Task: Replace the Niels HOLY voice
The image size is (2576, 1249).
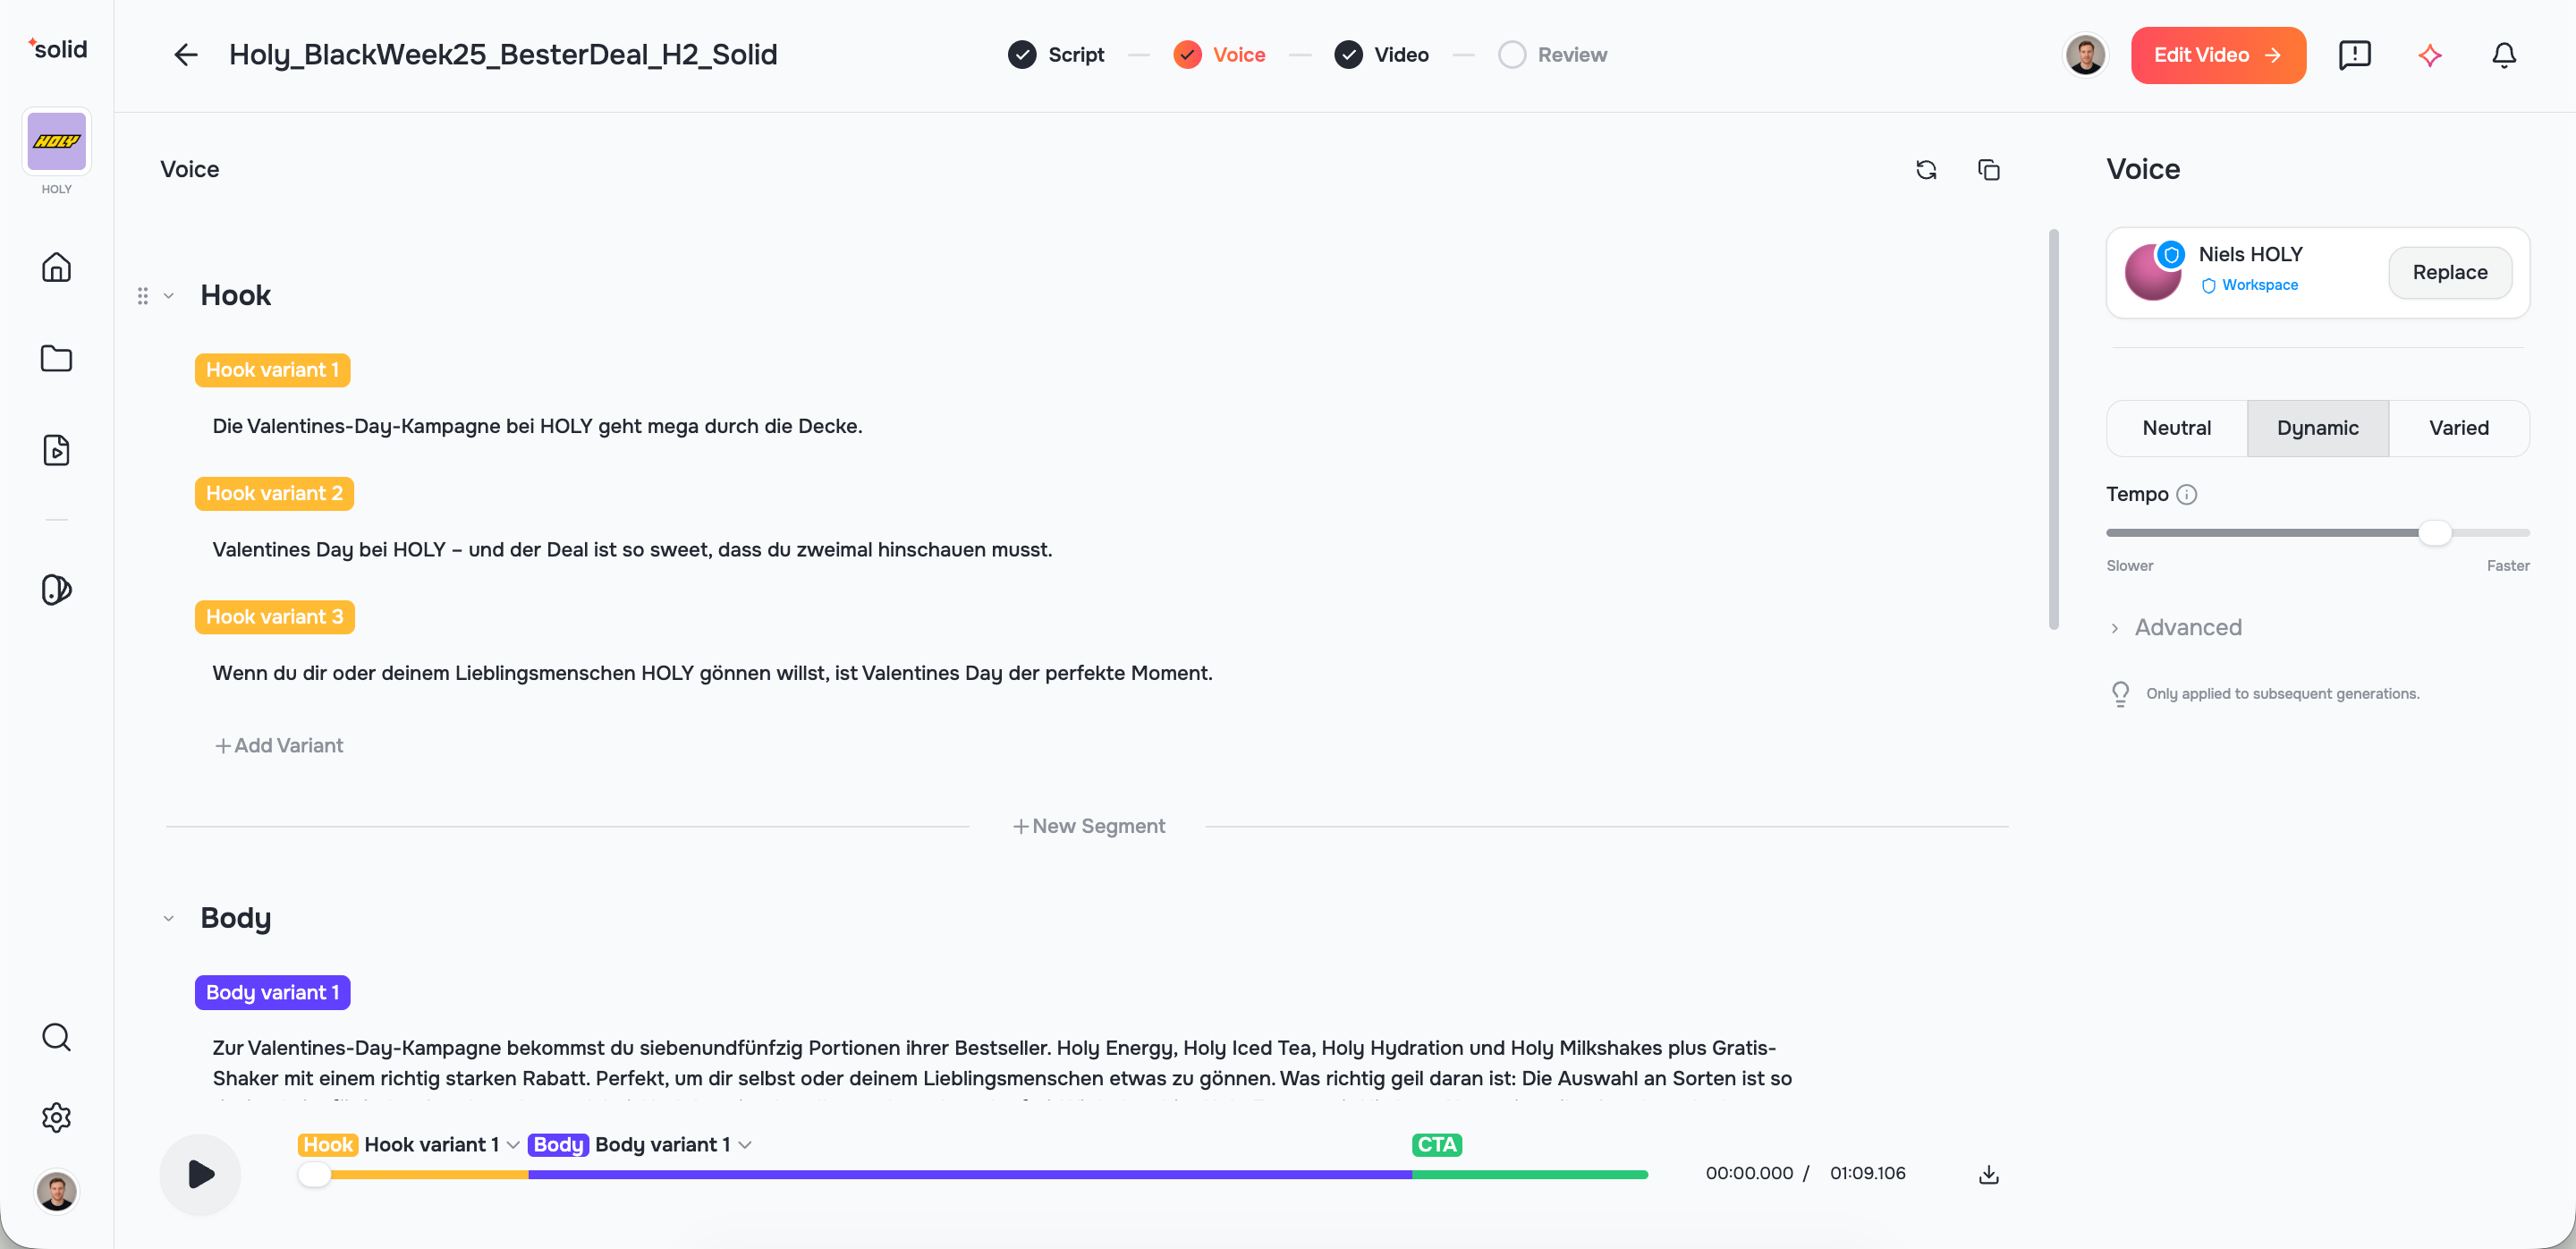Action: coord(2450,272)
